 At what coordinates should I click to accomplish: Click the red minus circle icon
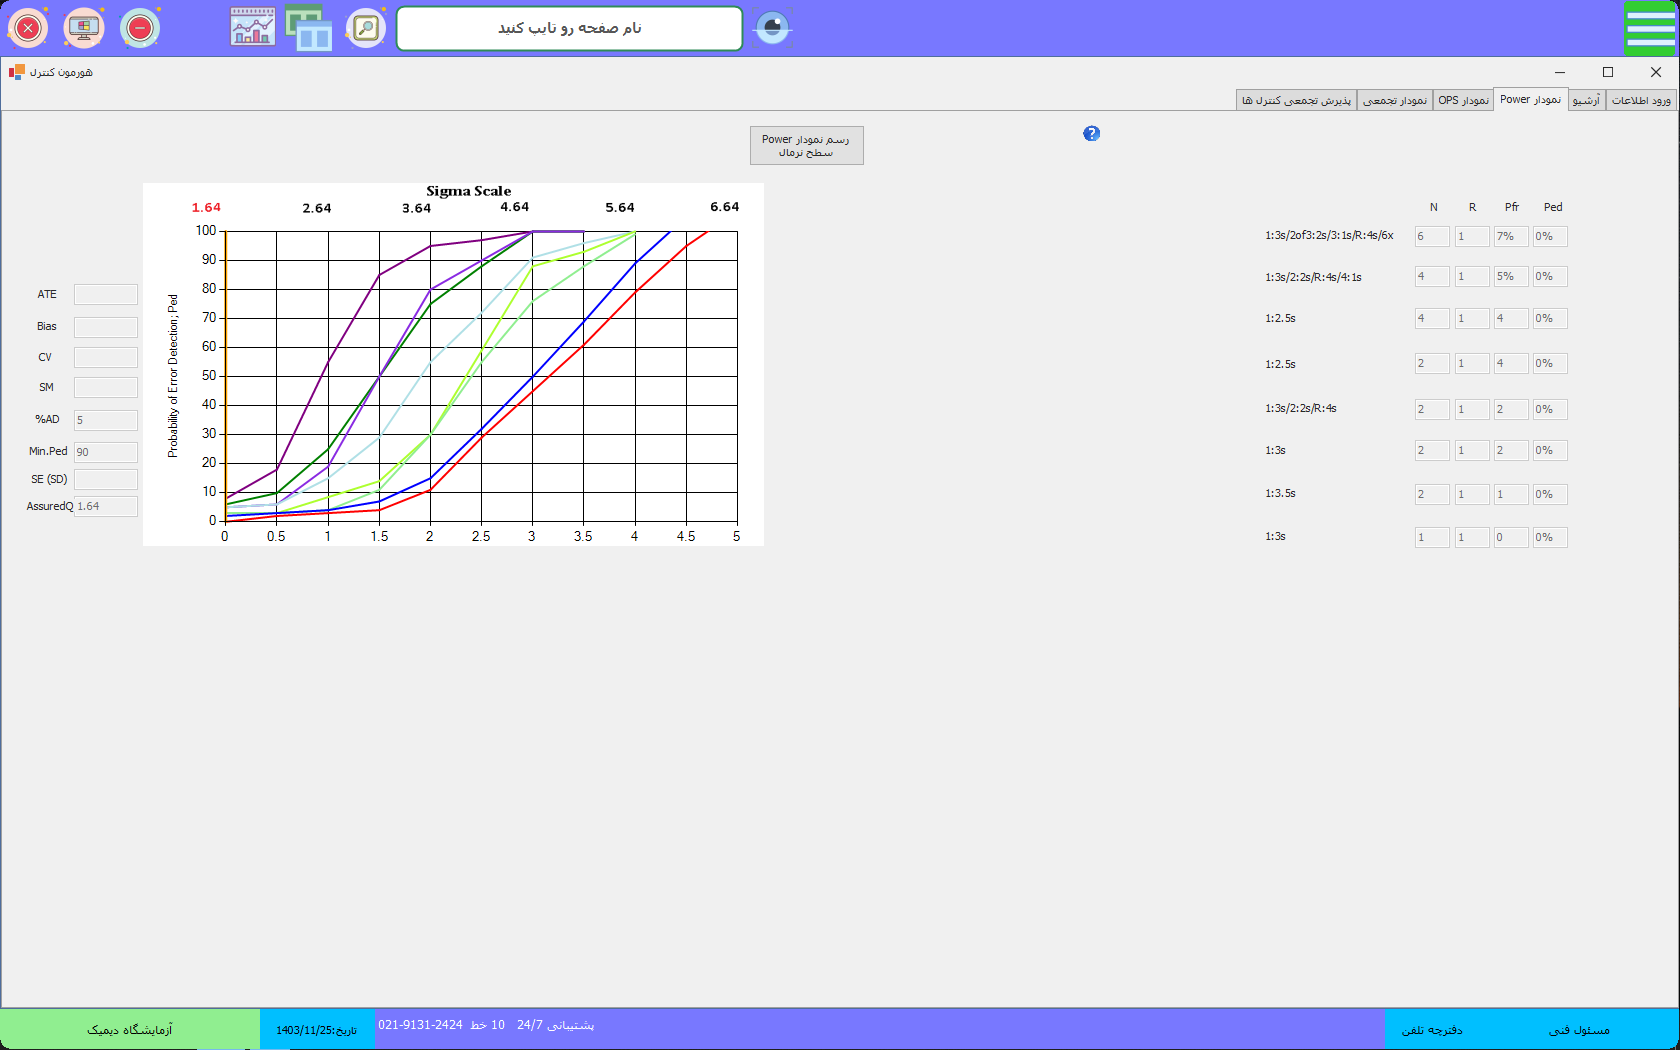[140, 28]
